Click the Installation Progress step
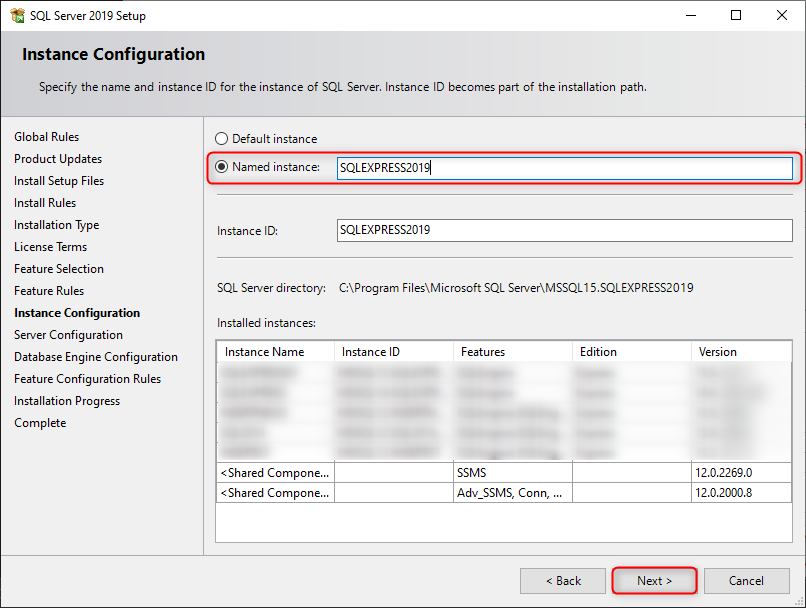The width and height of the screenshot is (806, 608). (67, 401)
